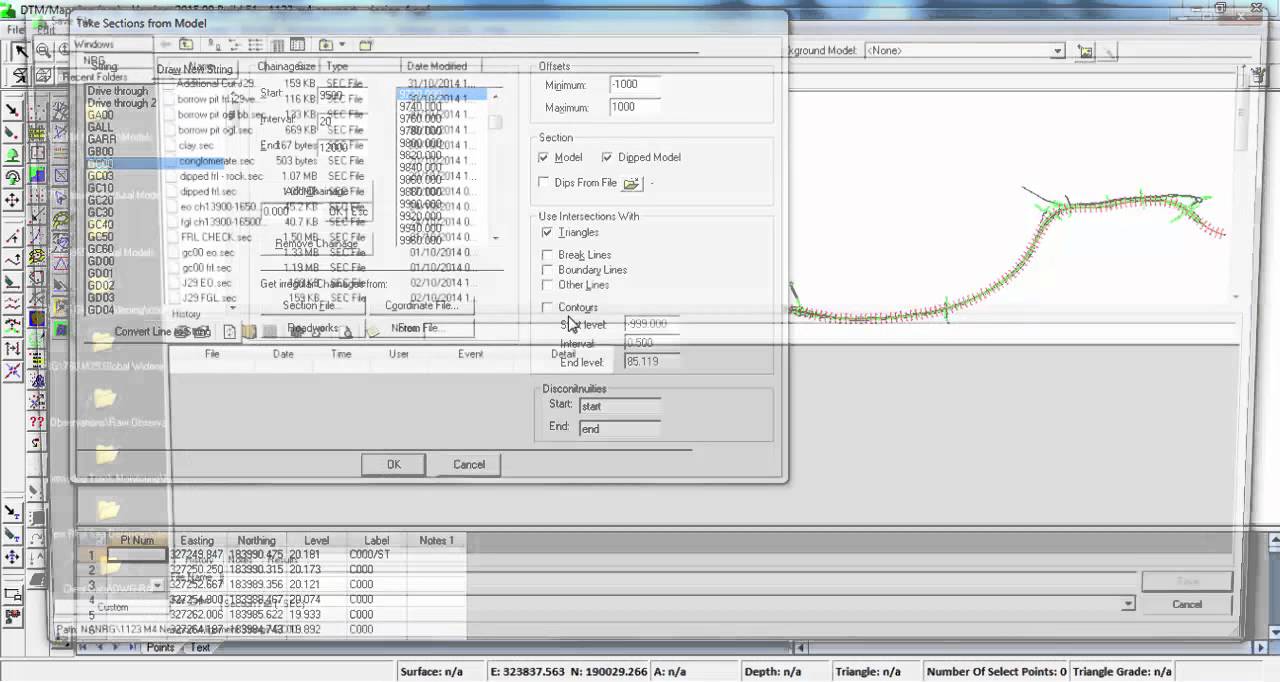The image size is (1280, 682).
Task: Click the Easting column header
Action: pyautogui.click(x=197, y=540)
